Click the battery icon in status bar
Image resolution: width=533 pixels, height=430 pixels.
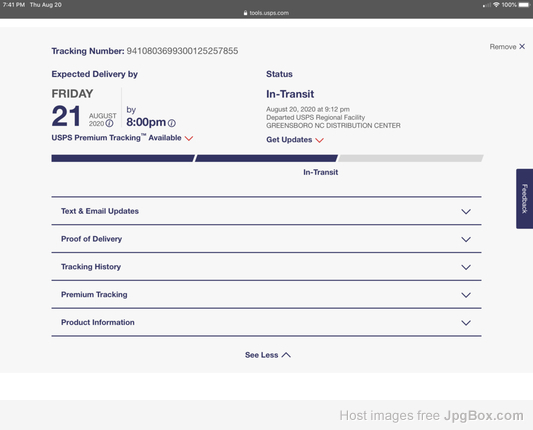[x=524, y=5]
